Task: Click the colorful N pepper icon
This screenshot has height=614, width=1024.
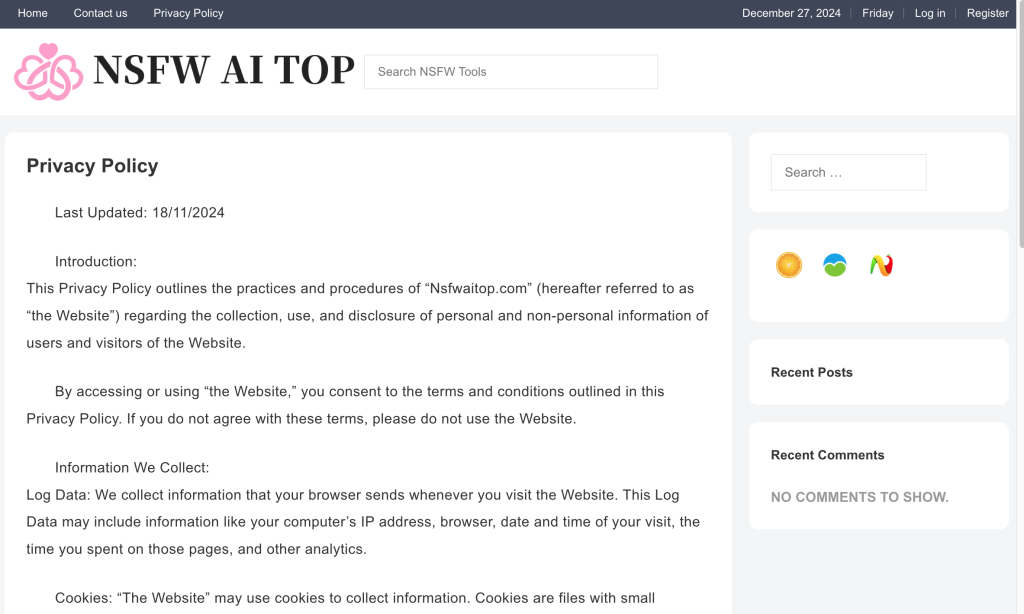Action: click(x=881, y=265)
